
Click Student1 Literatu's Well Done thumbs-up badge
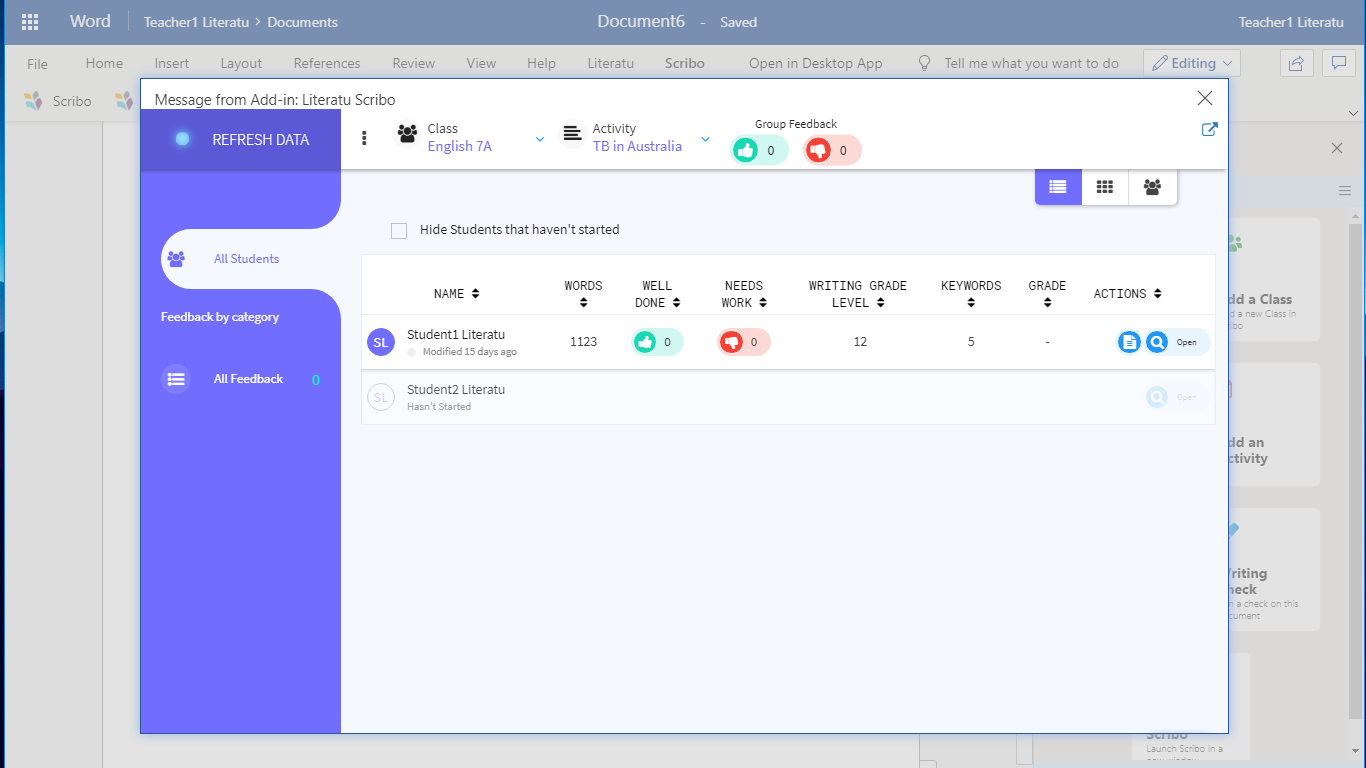click(658, 342)
